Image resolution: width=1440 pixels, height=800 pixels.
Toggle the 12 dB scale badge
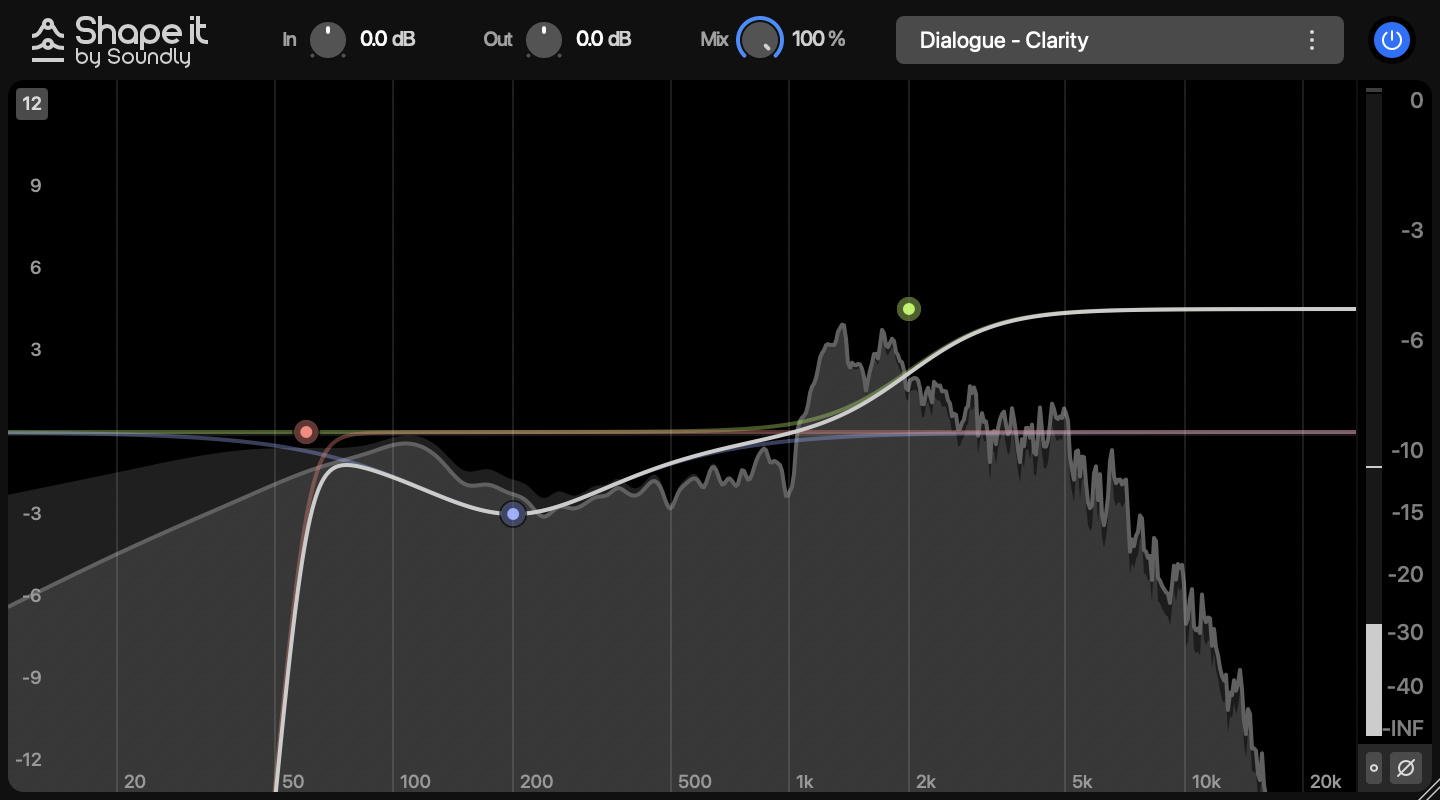pos(32,103)
